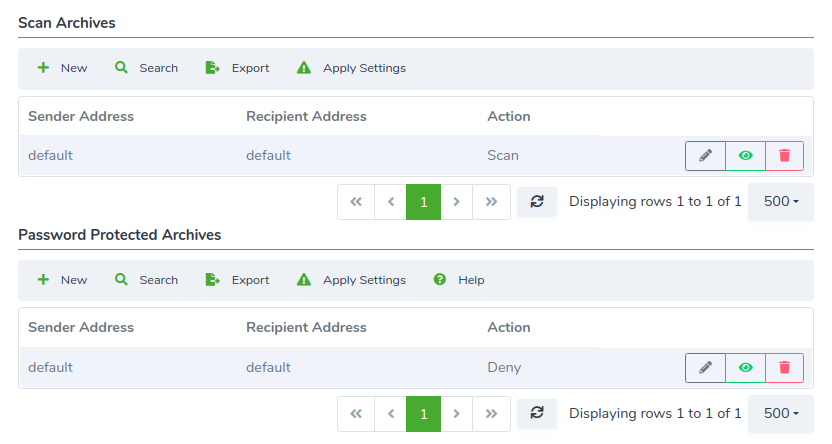Click Recipient Address header in Scan Archives table

click(306, 116)
